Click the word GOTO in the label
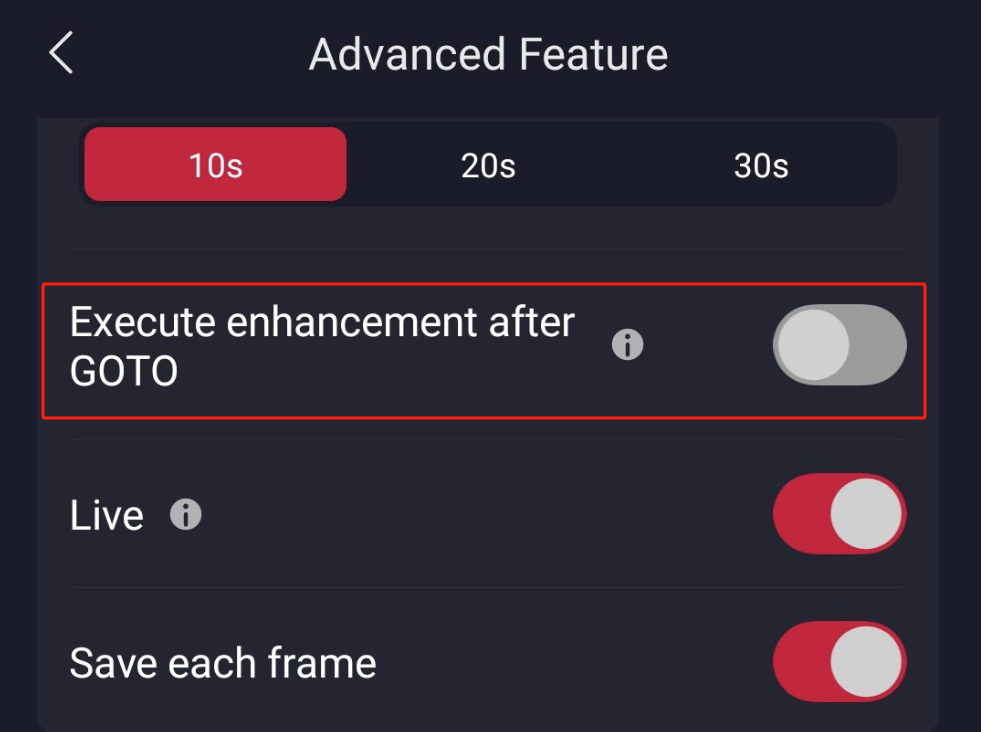1003x732 pixels. 124,372
